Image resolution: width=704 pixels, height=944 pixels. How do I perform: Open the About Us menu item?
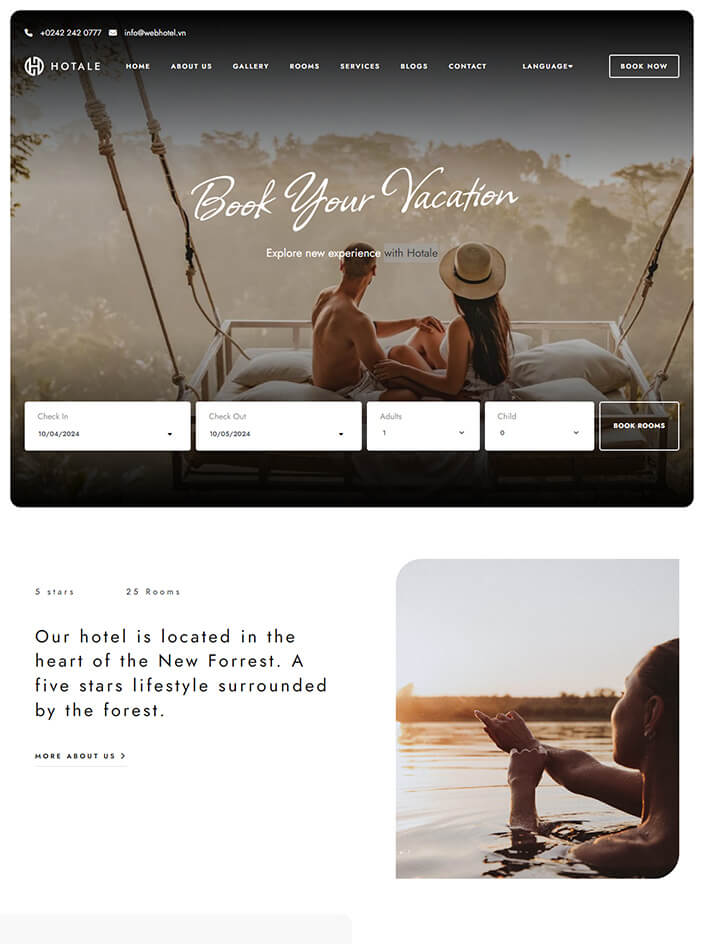pos(192,66)
